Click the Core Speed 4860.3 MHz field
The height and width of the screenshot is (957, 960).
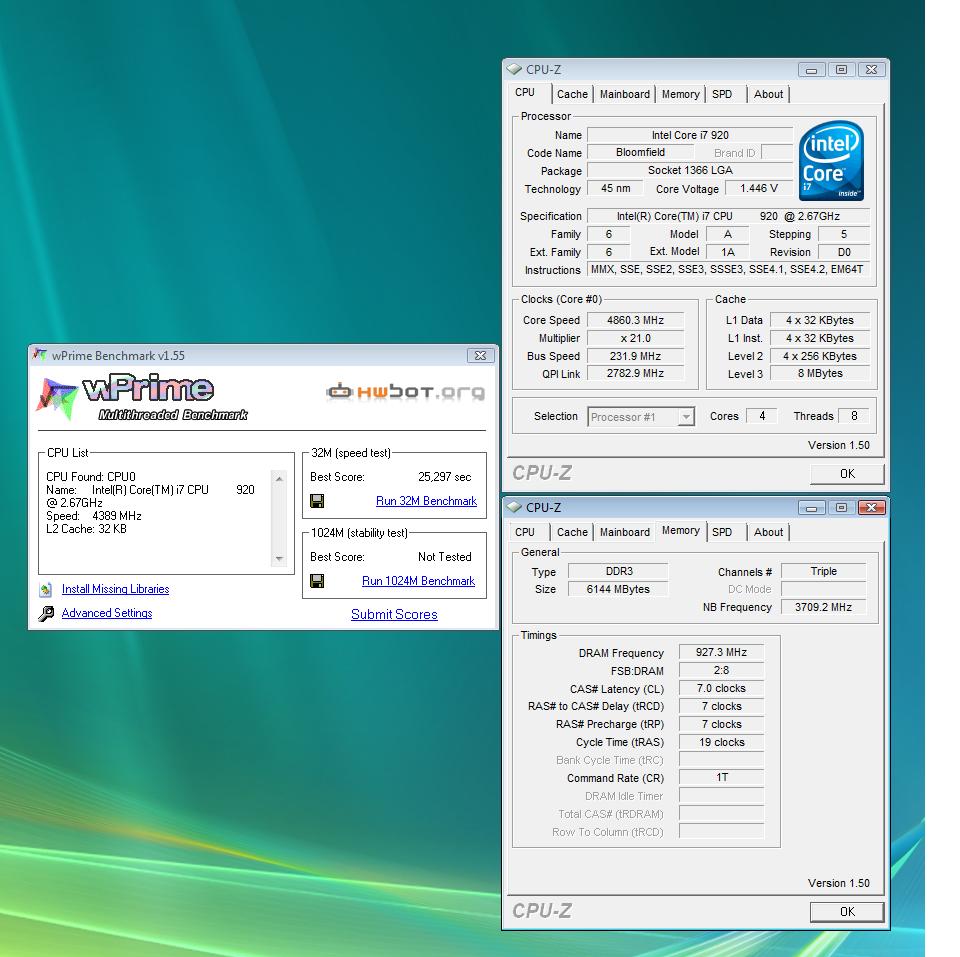(635, 320)
